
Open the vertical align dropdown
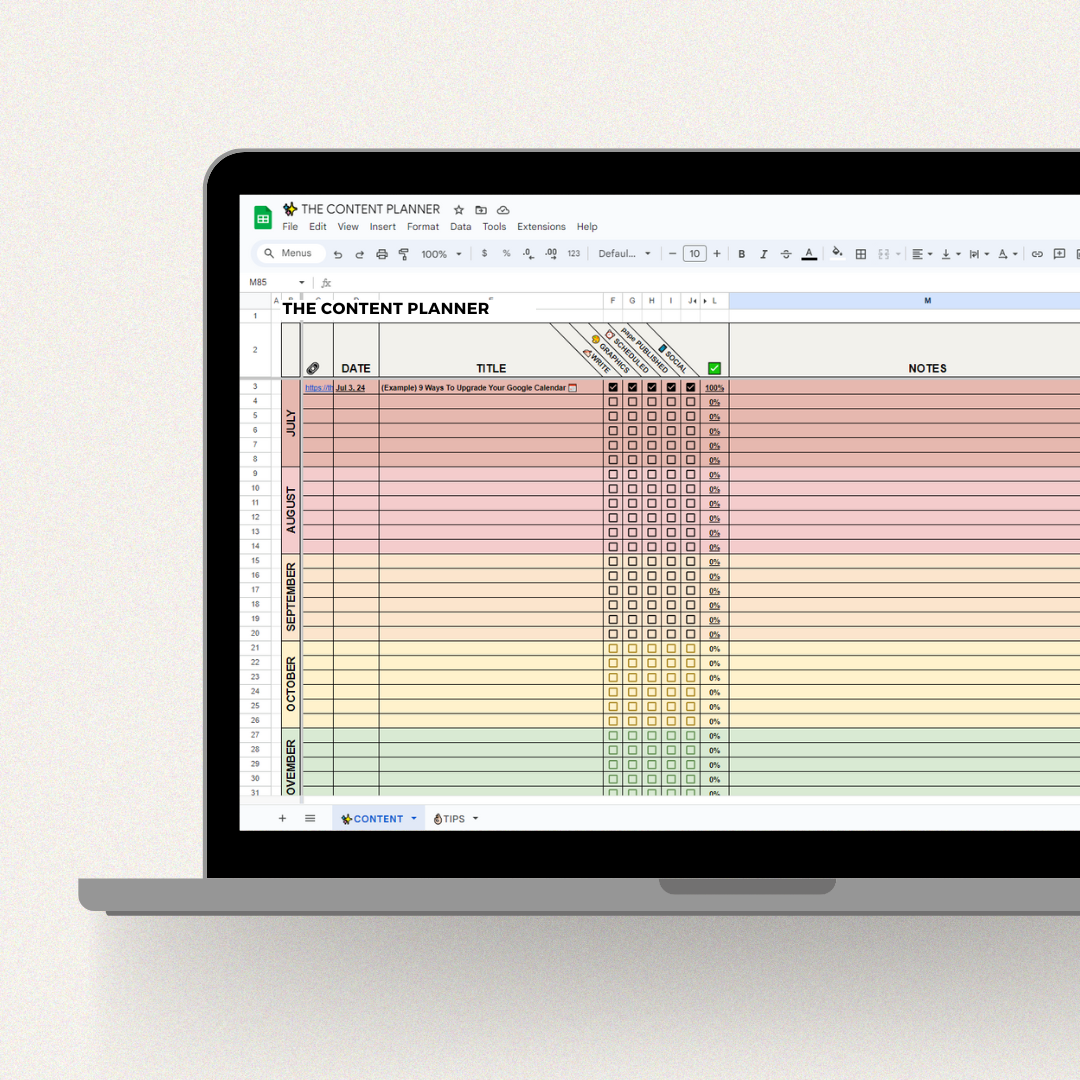point(951,254)
